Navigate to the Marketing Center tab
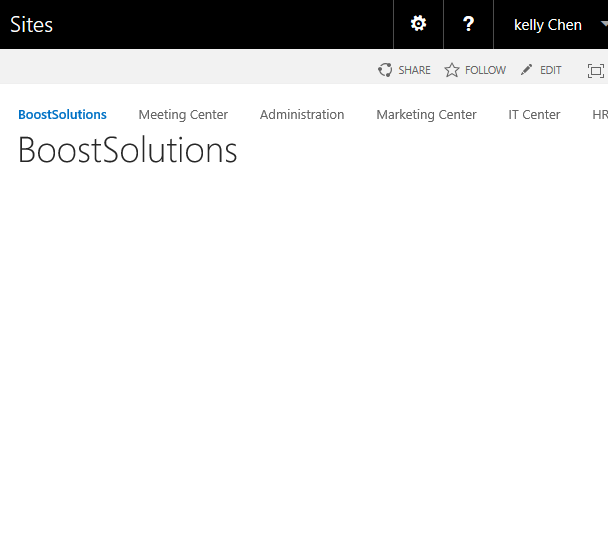 click(426, 115)
